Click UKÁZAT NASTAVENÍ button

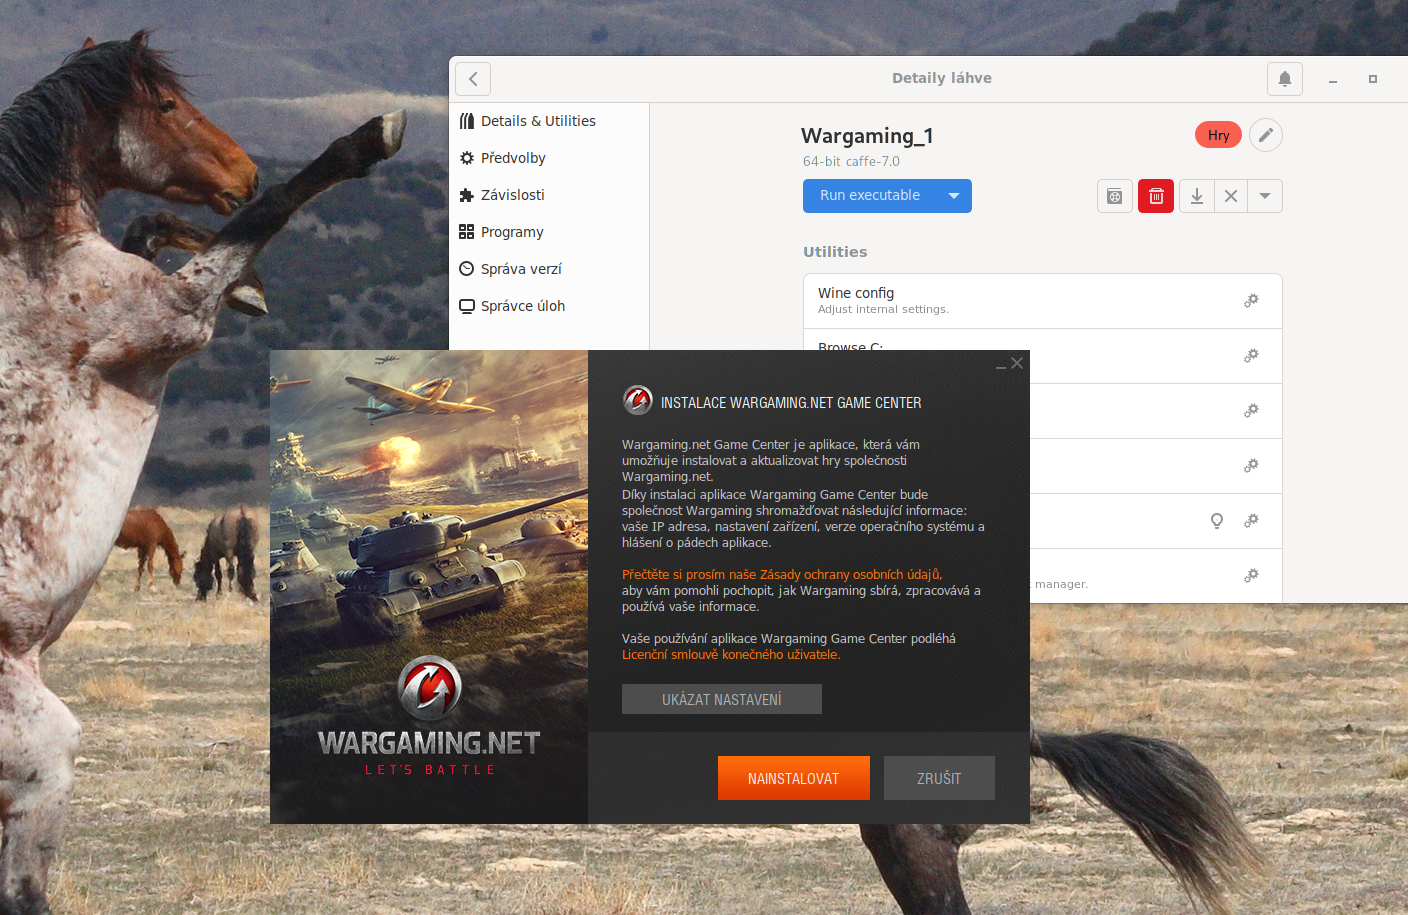pos(722,699)
